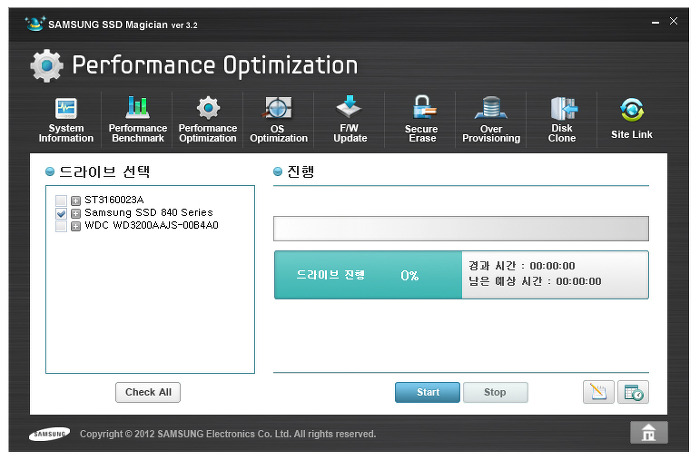Open Over Provisioning tool
The width and height of the screenshot is (700, 460).
coord(491,120)
